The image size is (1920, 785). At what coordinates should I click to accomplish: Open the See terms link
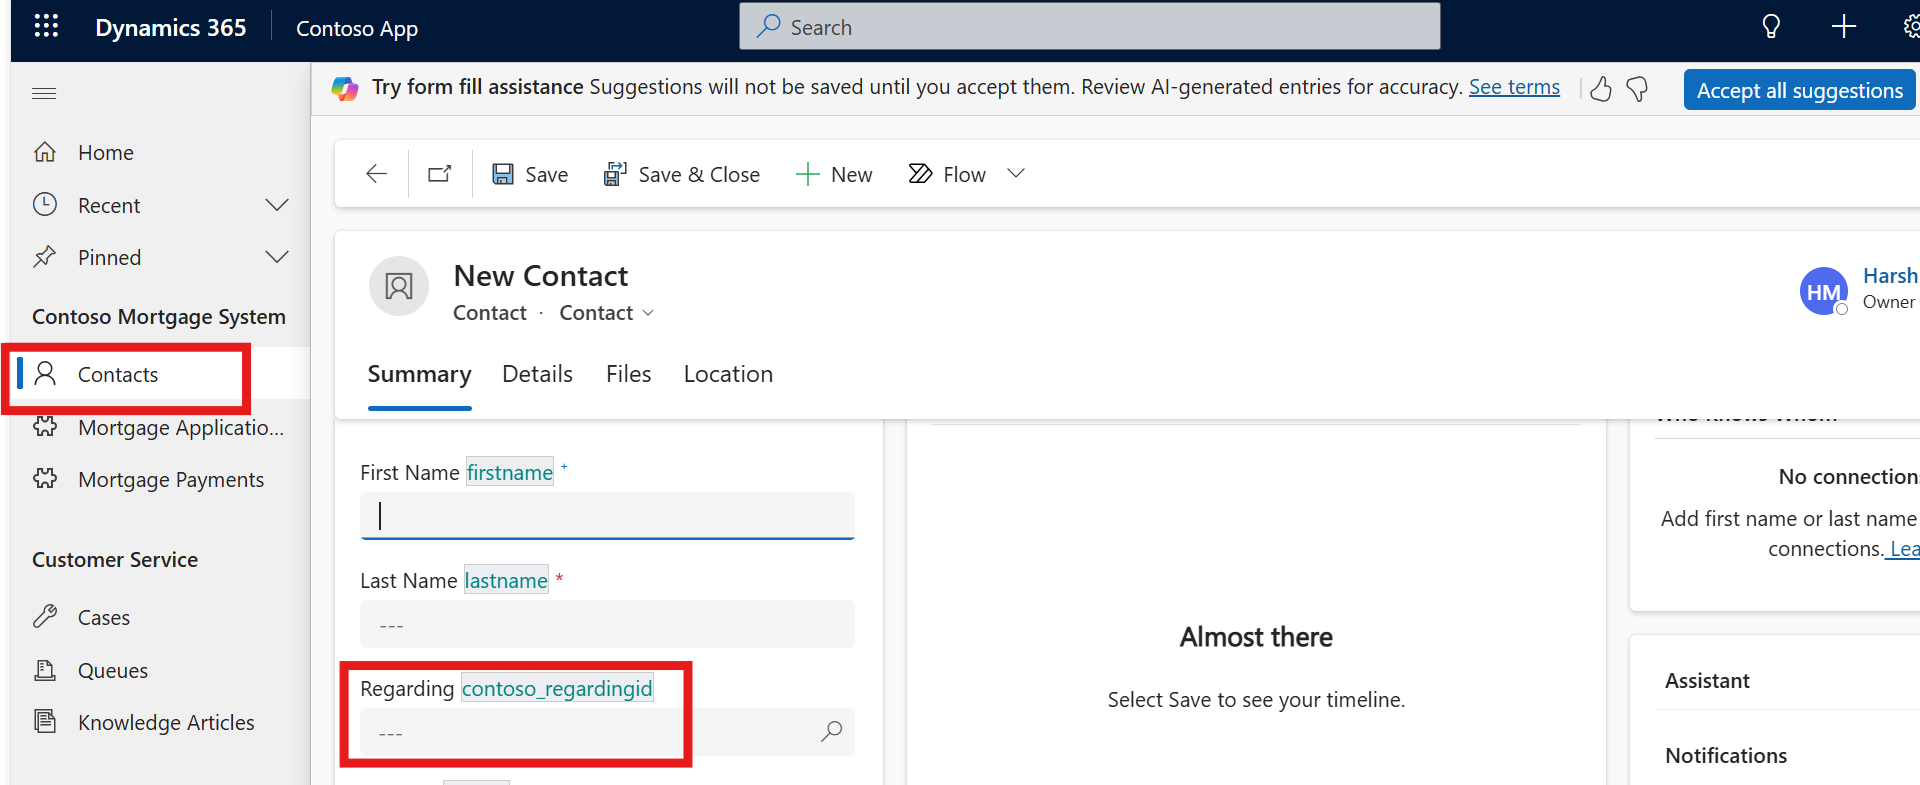coord(1513,87)
